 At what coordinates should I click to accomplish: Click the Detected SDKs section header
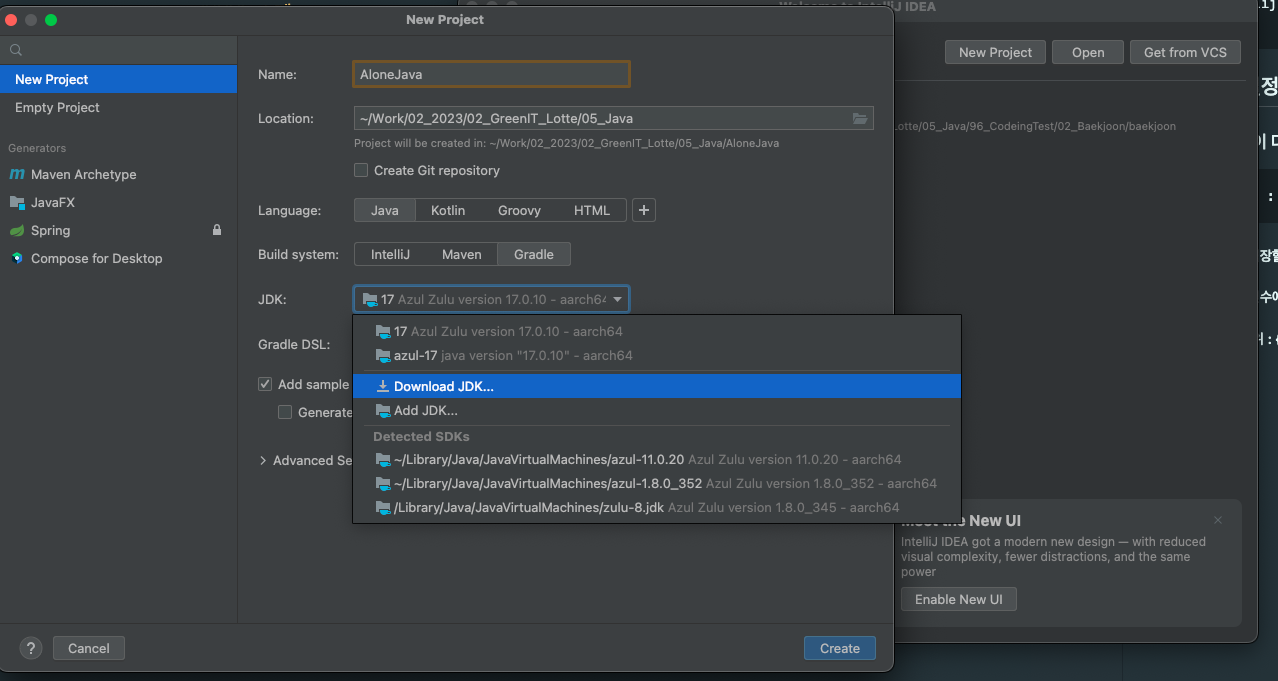pyautogui.click(x=421, y=436)
